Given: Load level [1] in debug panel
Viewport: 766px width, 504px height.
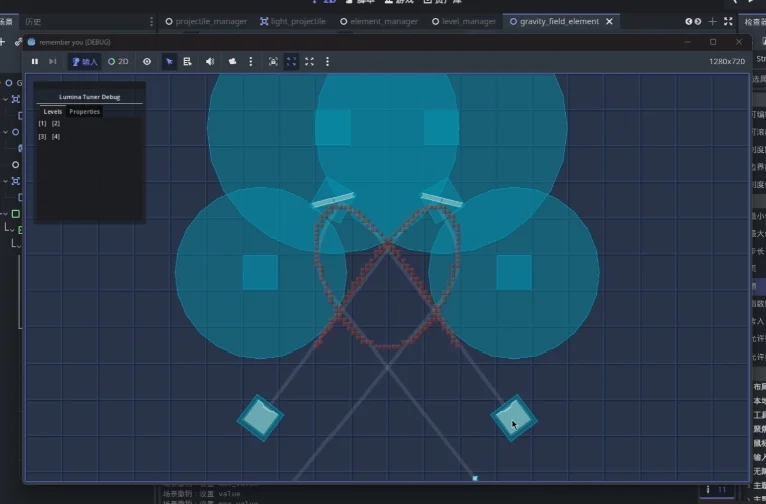Looking at the screenshot, I should (x=42, y=123).
